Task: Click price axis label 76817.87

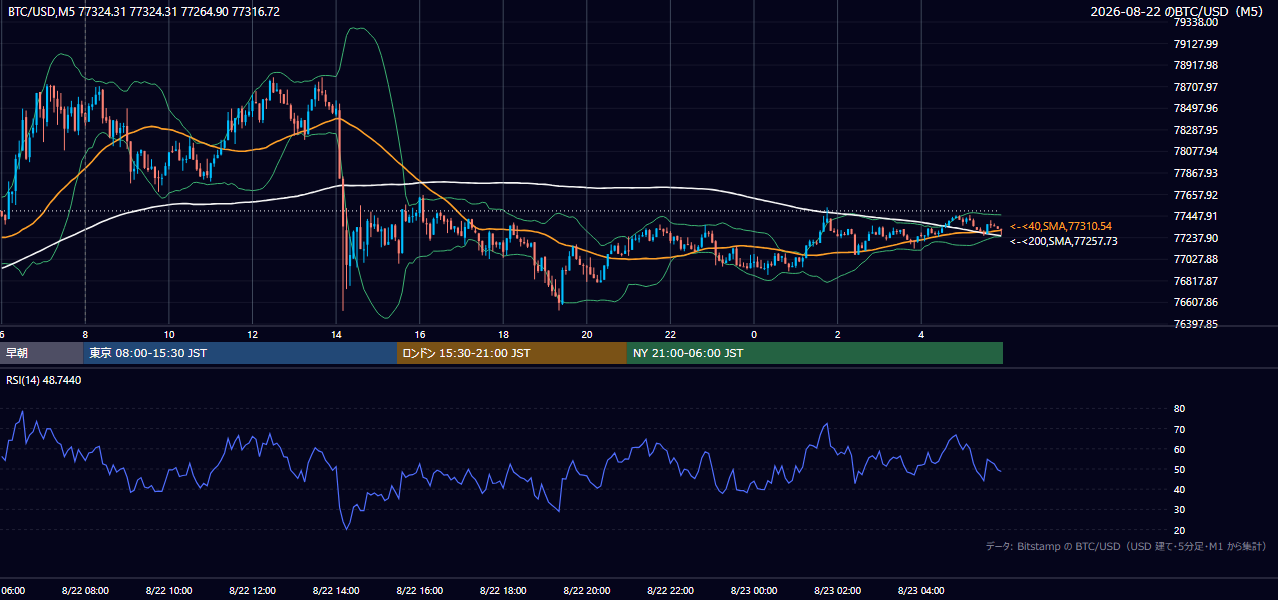Action: coord(1195,281)
